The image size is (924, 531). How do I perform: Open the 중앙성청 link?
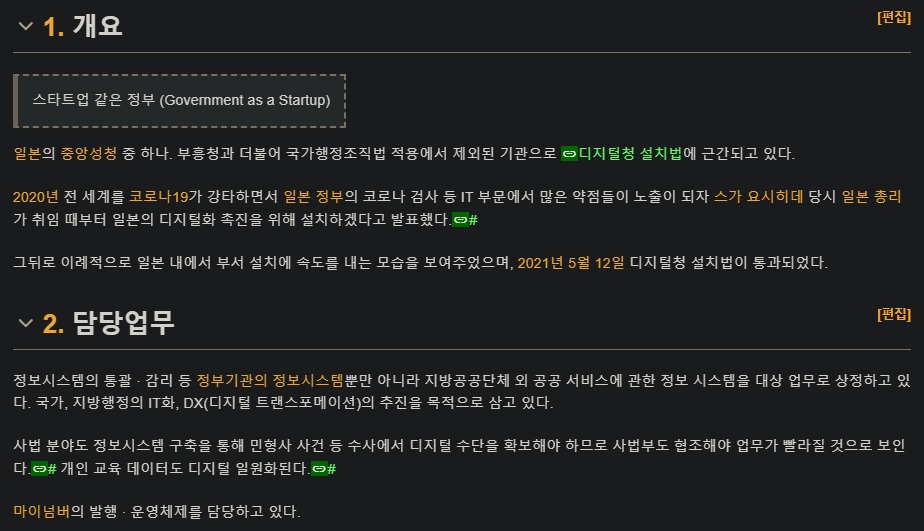click(x=88, y=154)
